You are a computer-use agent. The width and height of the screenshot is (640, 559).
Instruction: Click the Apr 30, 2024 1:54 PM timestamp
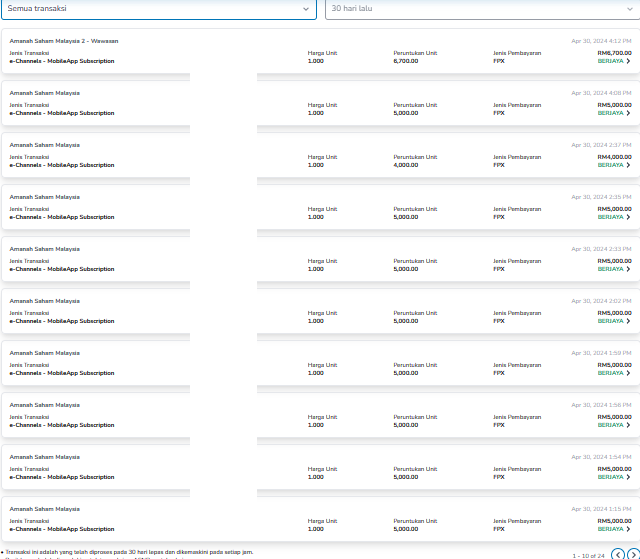point(601,457)
